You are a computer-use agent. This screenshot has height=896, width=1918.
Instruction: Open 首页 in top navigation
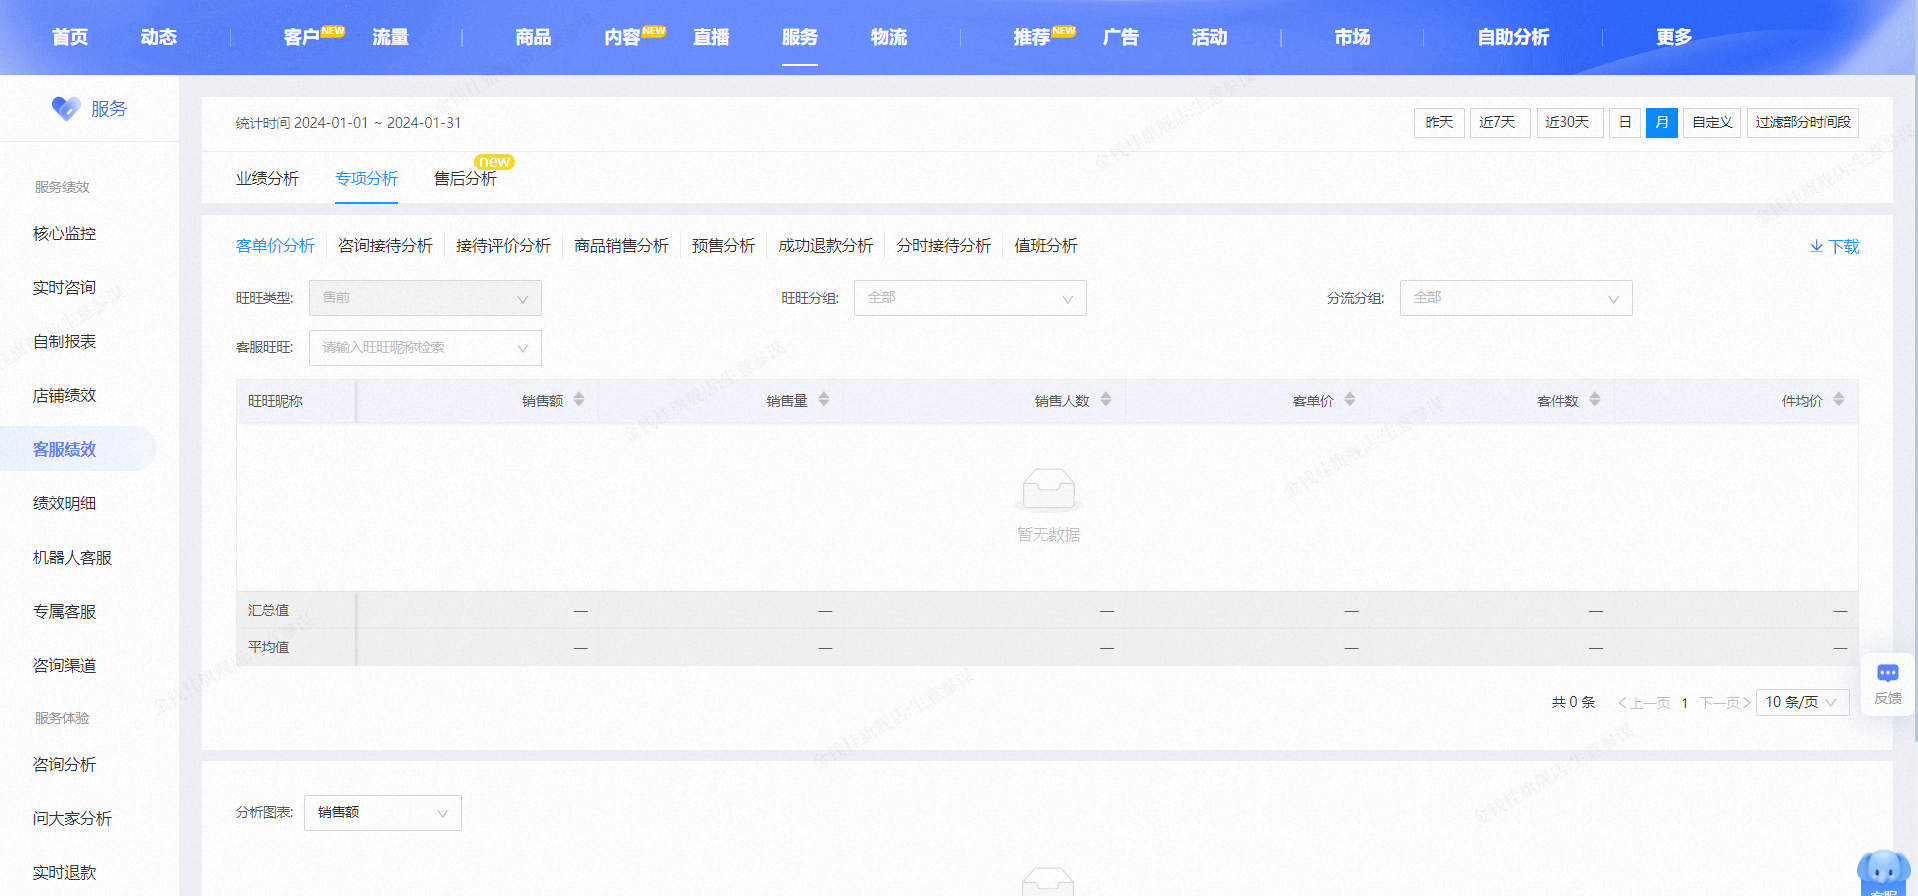[70, 37]
